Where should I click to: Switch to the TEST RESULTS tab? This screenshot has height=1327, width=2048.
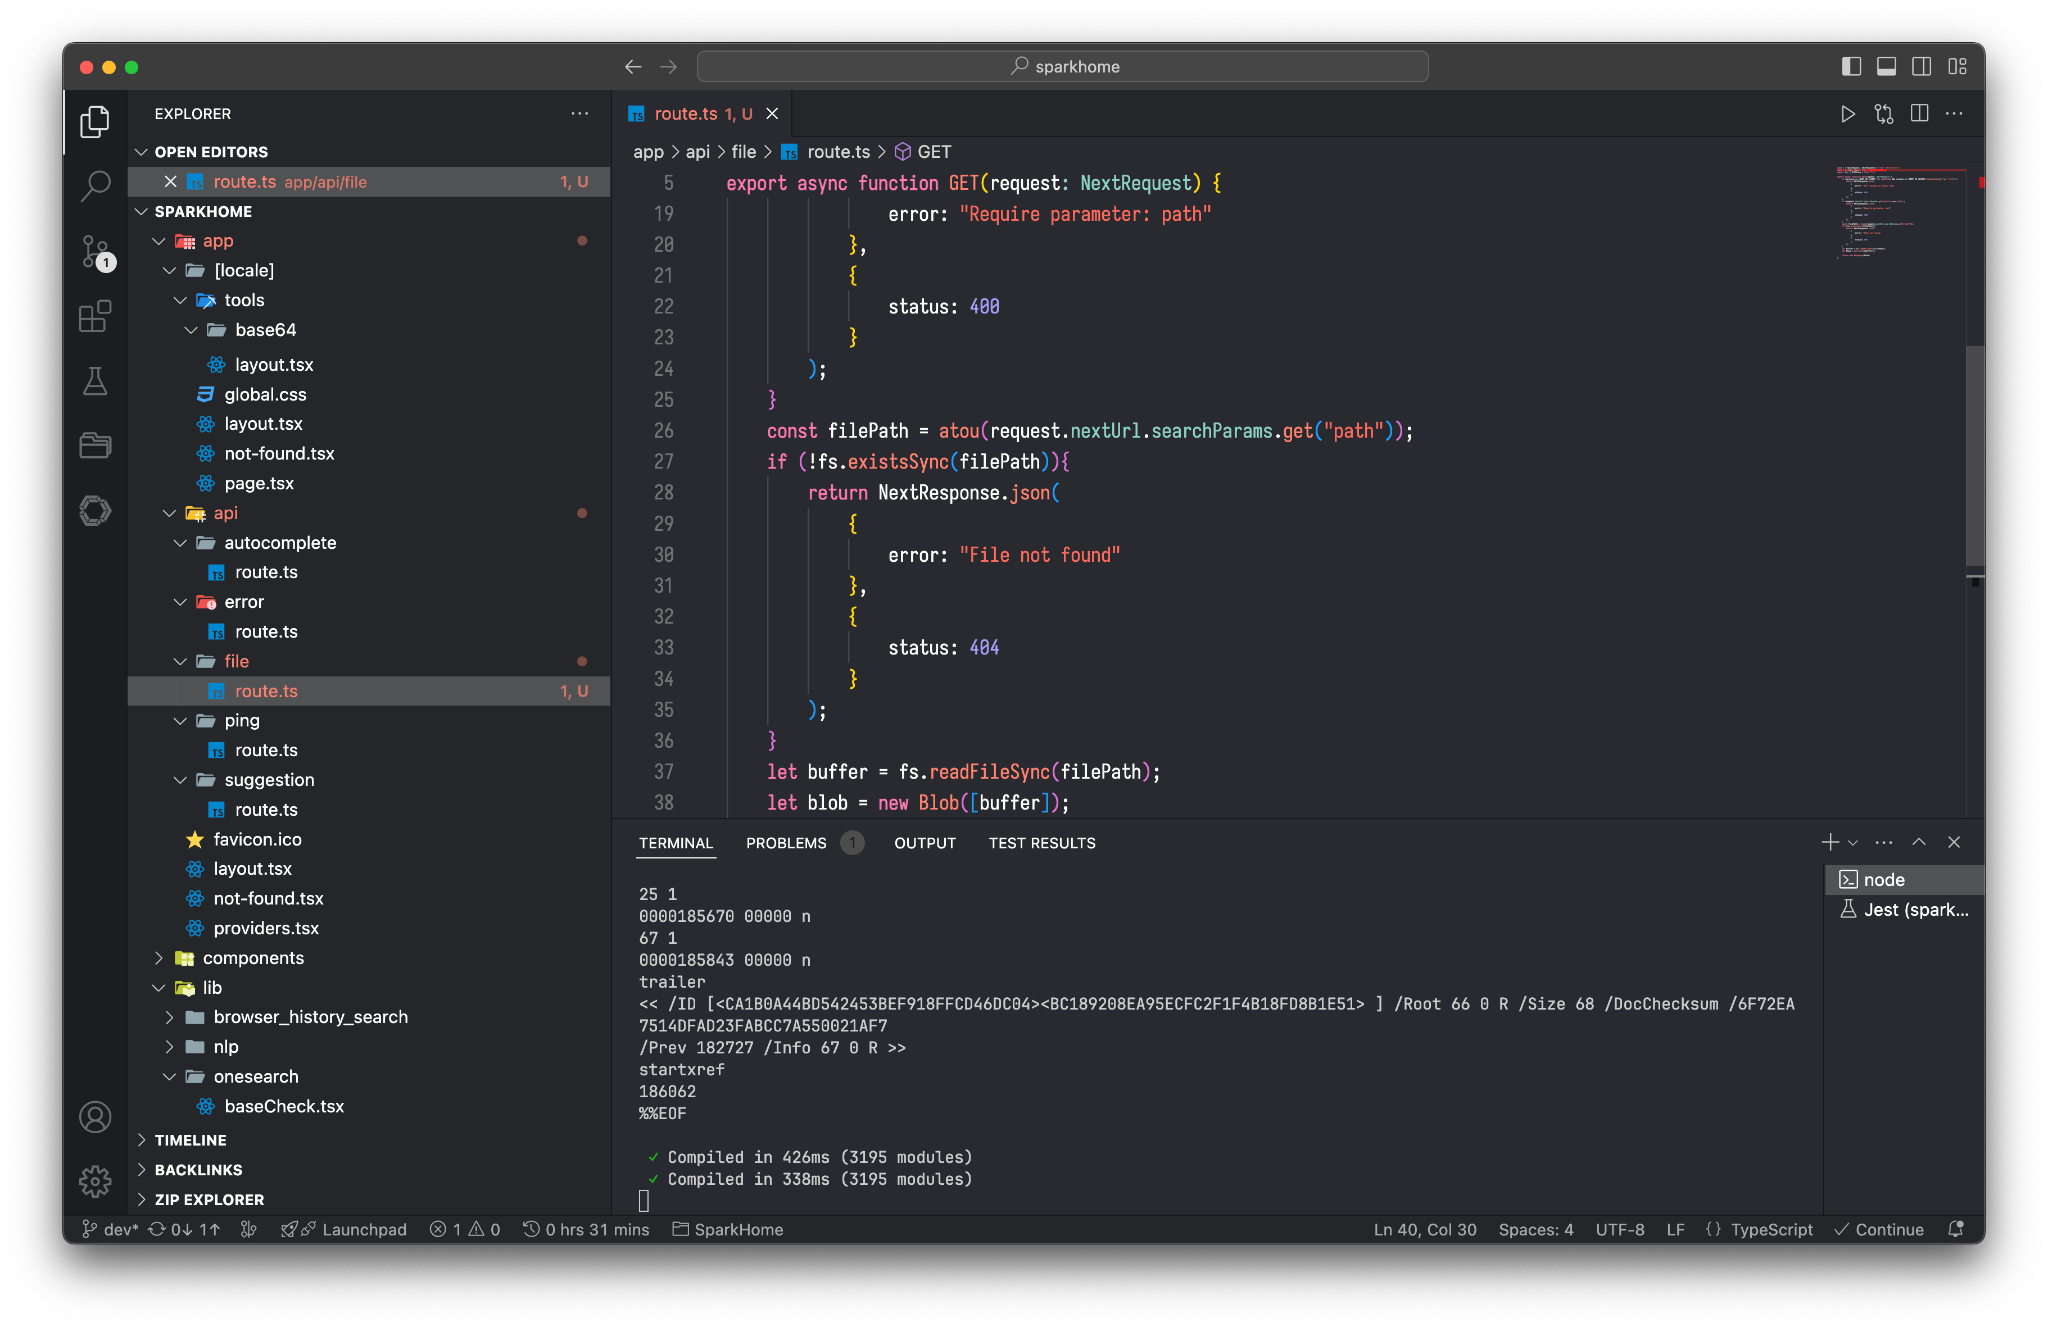1041,842
